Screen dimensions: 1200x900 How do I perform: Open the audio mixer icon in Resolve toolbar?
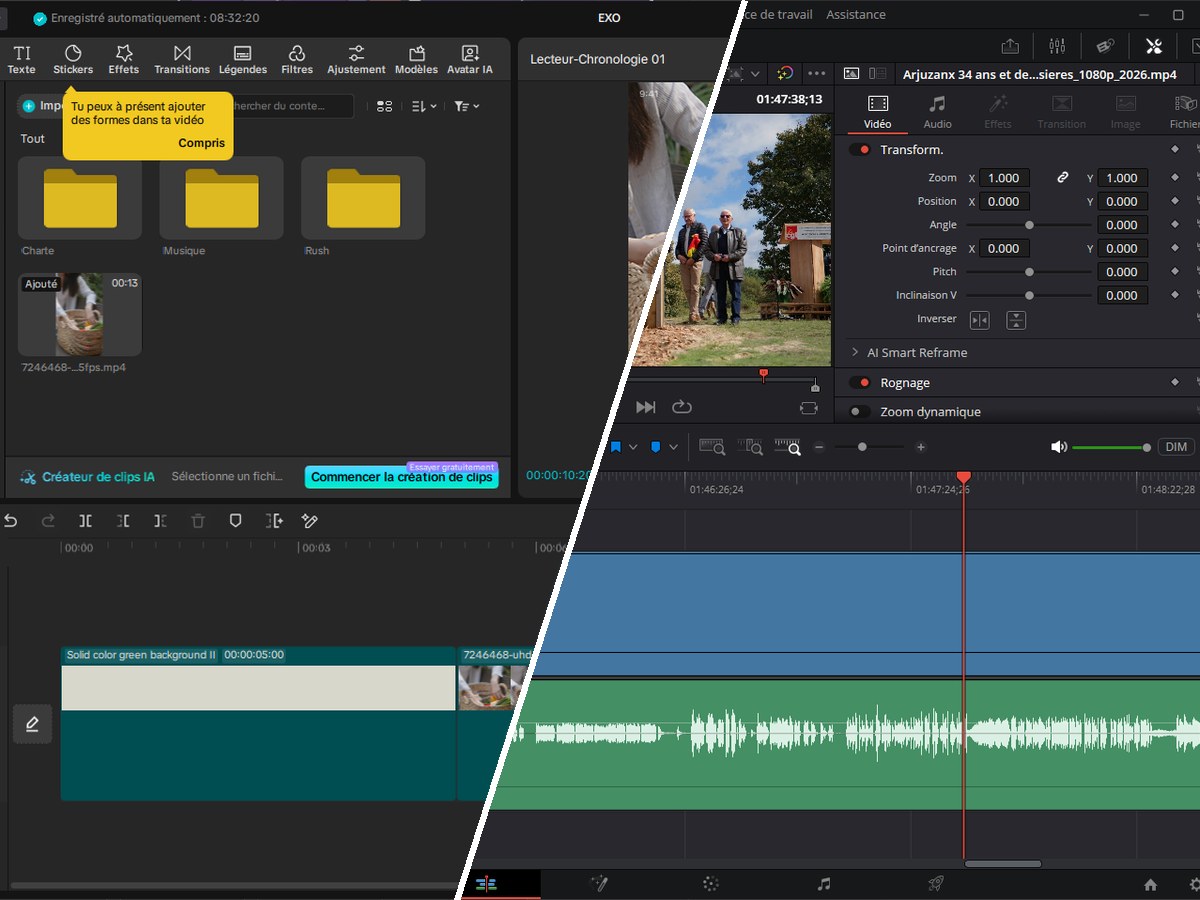[1057, 46]
